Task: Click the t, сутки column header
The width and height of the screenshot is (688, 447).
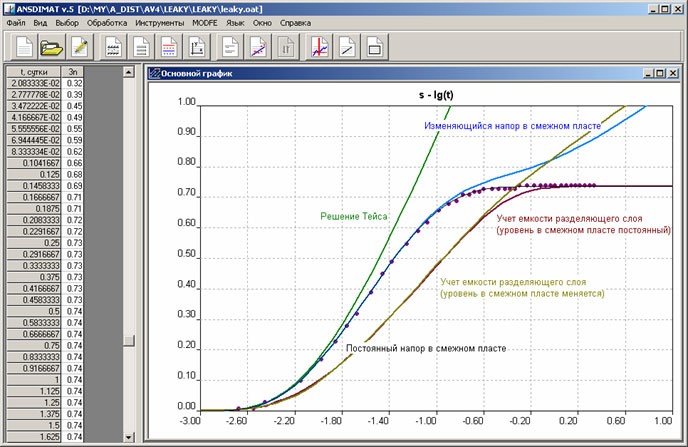Action: pos(34,72)
